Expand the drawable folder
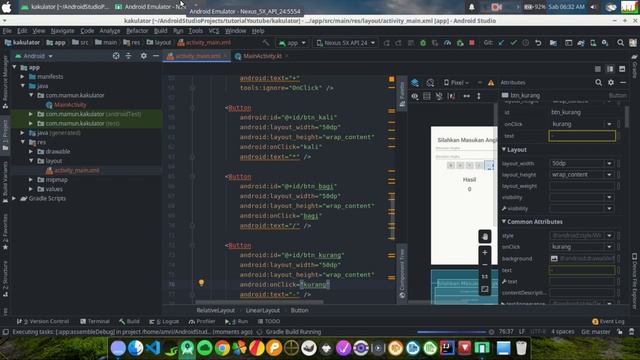The image size is (640, 360). pyautogui.click(x=31, y=151)
